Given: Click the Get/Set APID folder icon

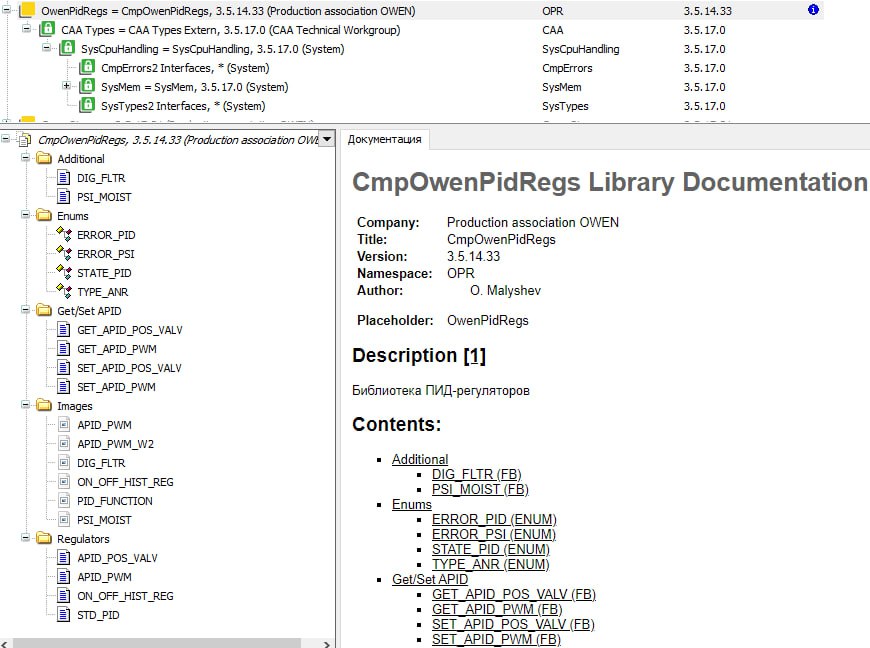Looking at the screenshot, I should tap(44, 311).
